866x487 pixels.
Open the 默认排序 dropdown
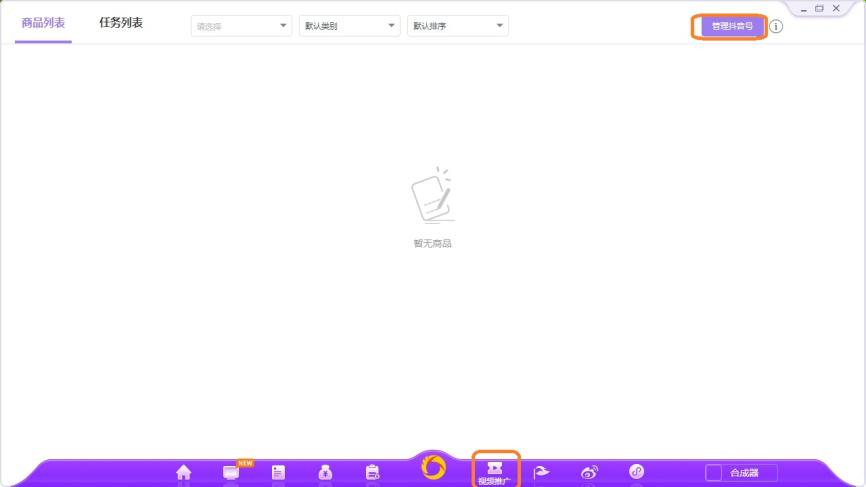(458, 26)
